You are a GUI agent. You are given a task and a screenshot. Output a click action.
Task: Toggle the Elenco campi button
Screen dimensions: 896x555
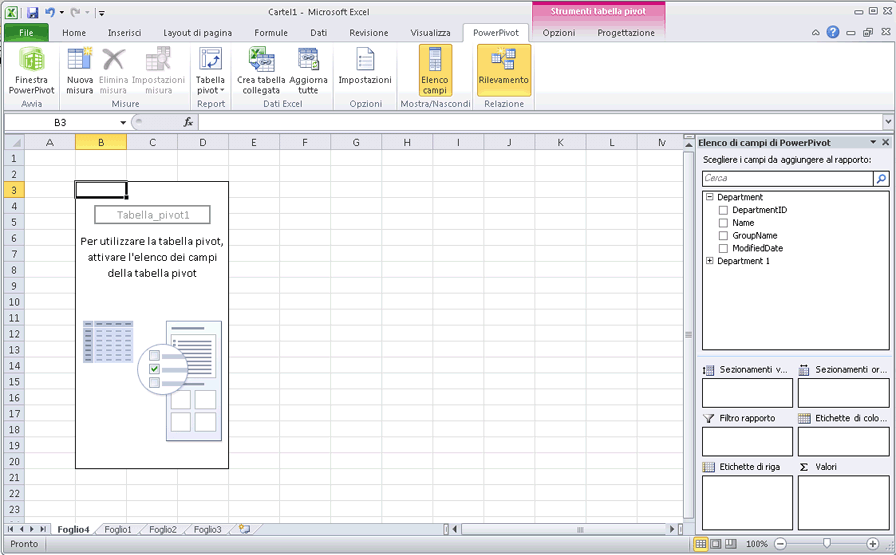[435, 70]
